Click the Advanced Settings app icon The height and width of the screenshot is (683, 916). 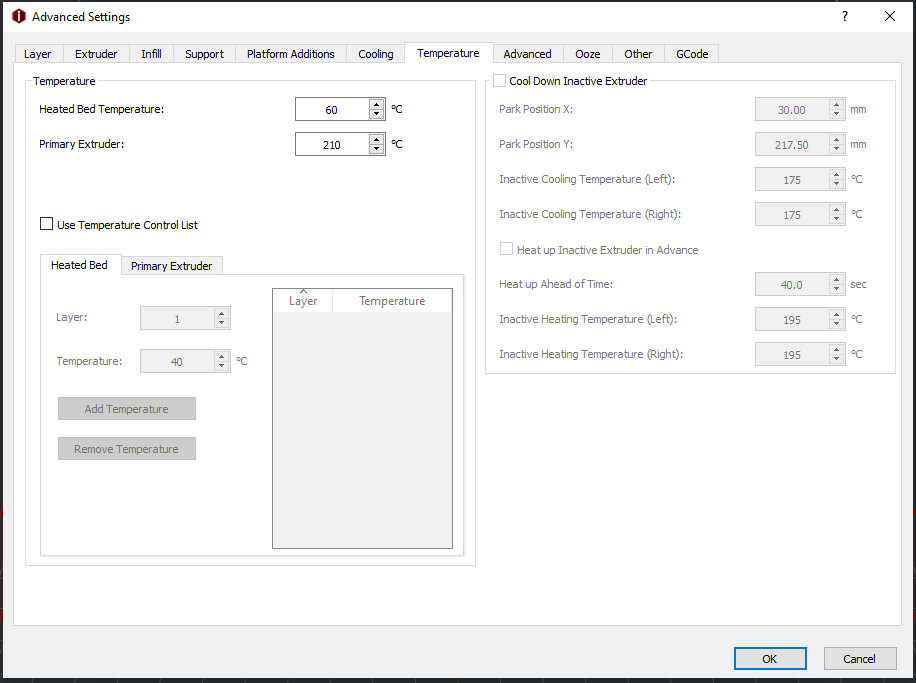pos(19,16)
